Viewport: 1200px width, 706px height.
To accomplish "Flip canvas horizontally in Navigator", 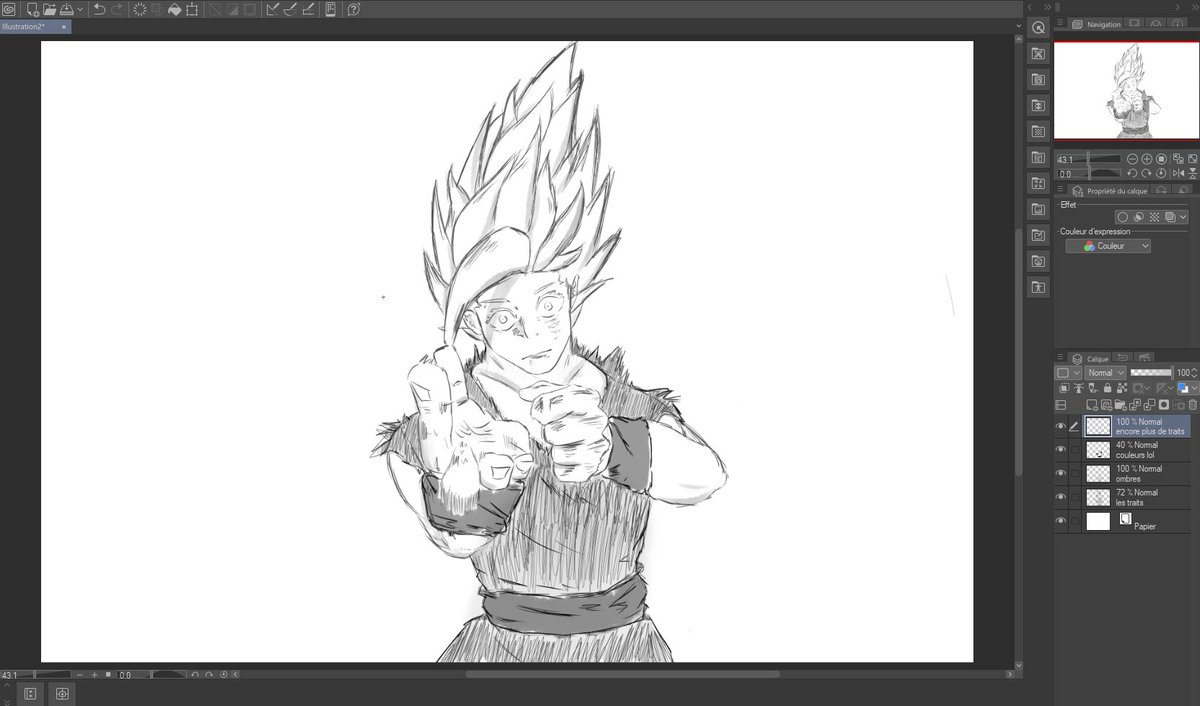I will click(1178, 173).
